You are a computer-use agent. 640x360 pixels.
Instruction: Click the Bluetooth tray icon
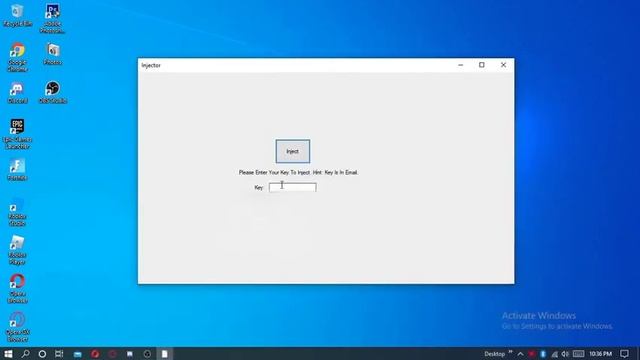pos(543,354)
